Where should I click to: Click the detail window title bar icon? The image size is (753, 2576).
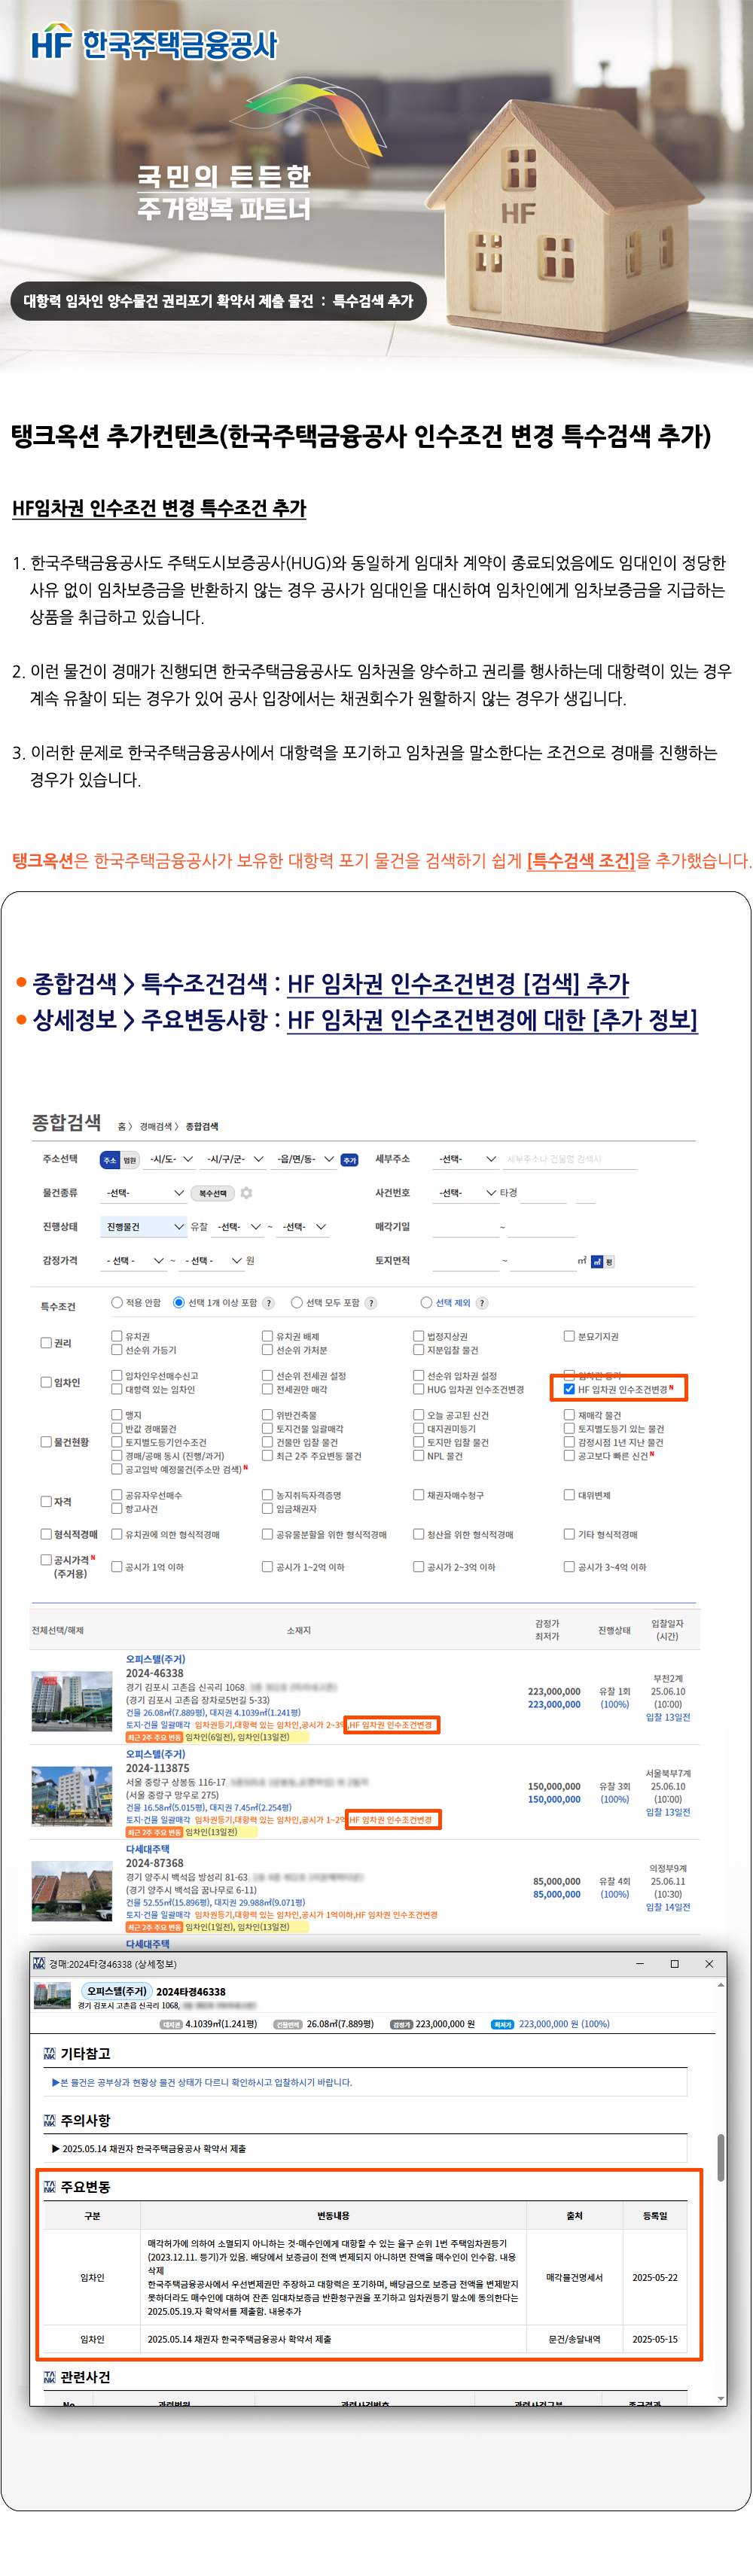[x=39, y=1963]
